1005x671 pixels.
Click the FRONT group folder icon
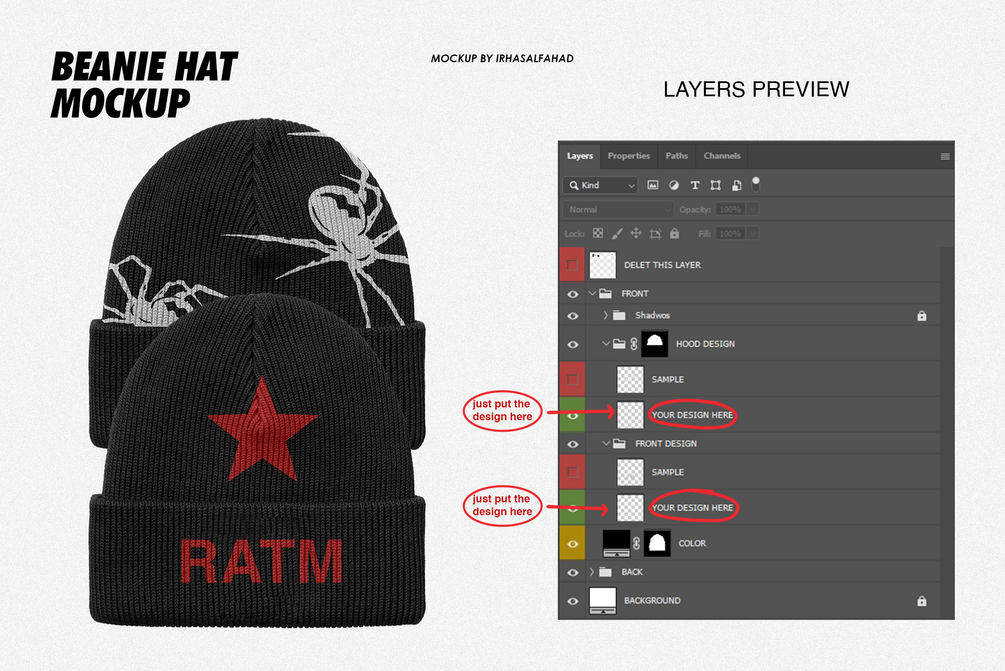tap(605, 294)
